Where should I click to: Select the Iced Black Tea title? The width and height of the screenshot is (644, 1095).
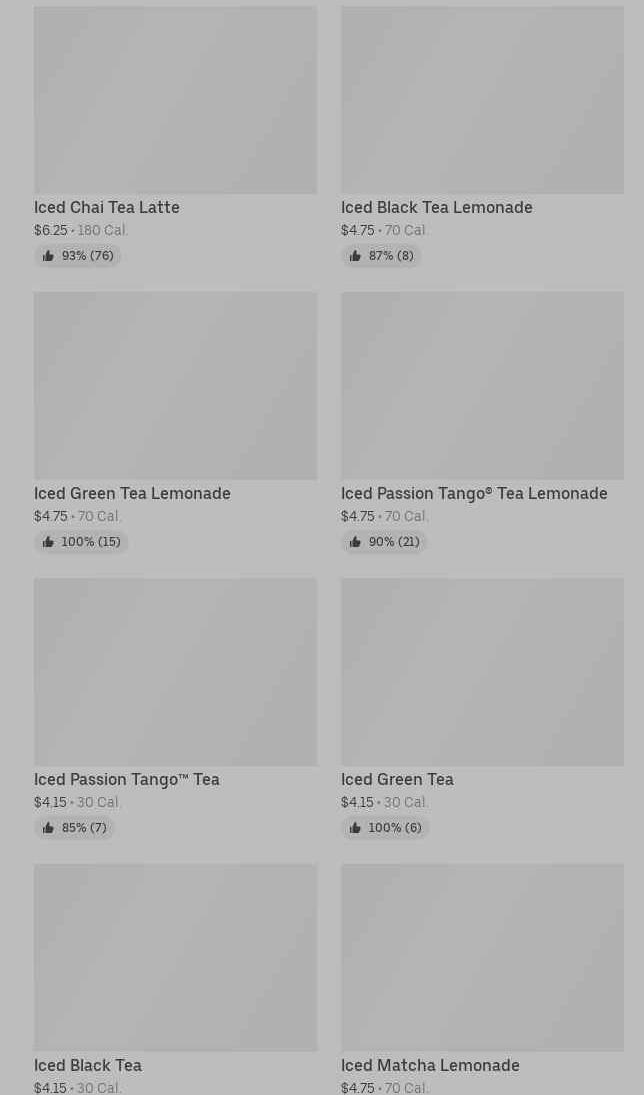coord(88,1065)
